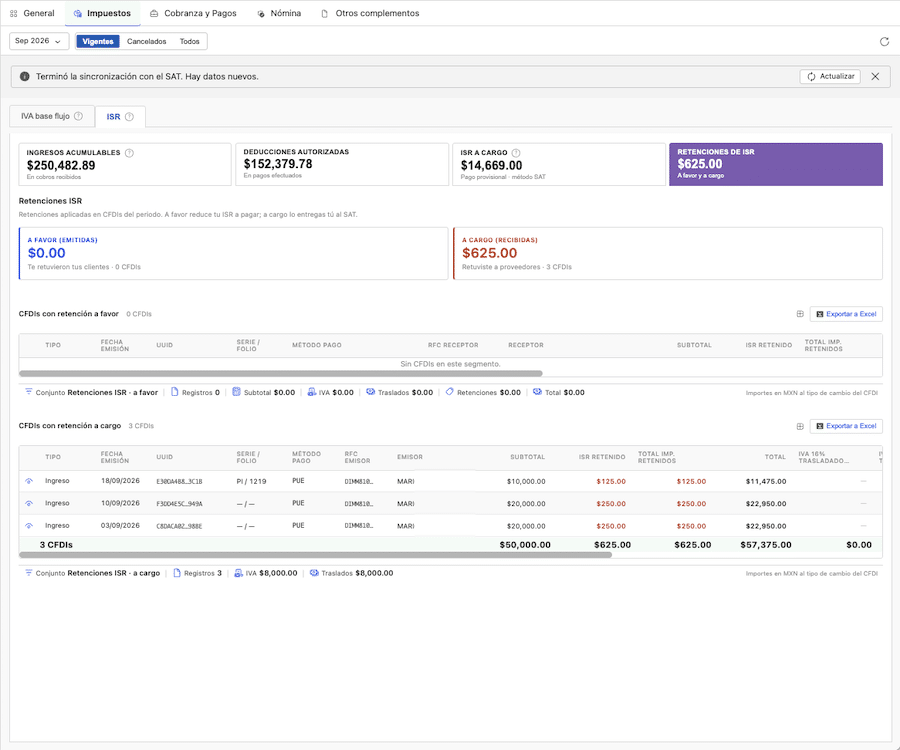Click the Nómina tab icon
Image resolution: width=900 pixels, height=750 pixels.
(261, 13)
